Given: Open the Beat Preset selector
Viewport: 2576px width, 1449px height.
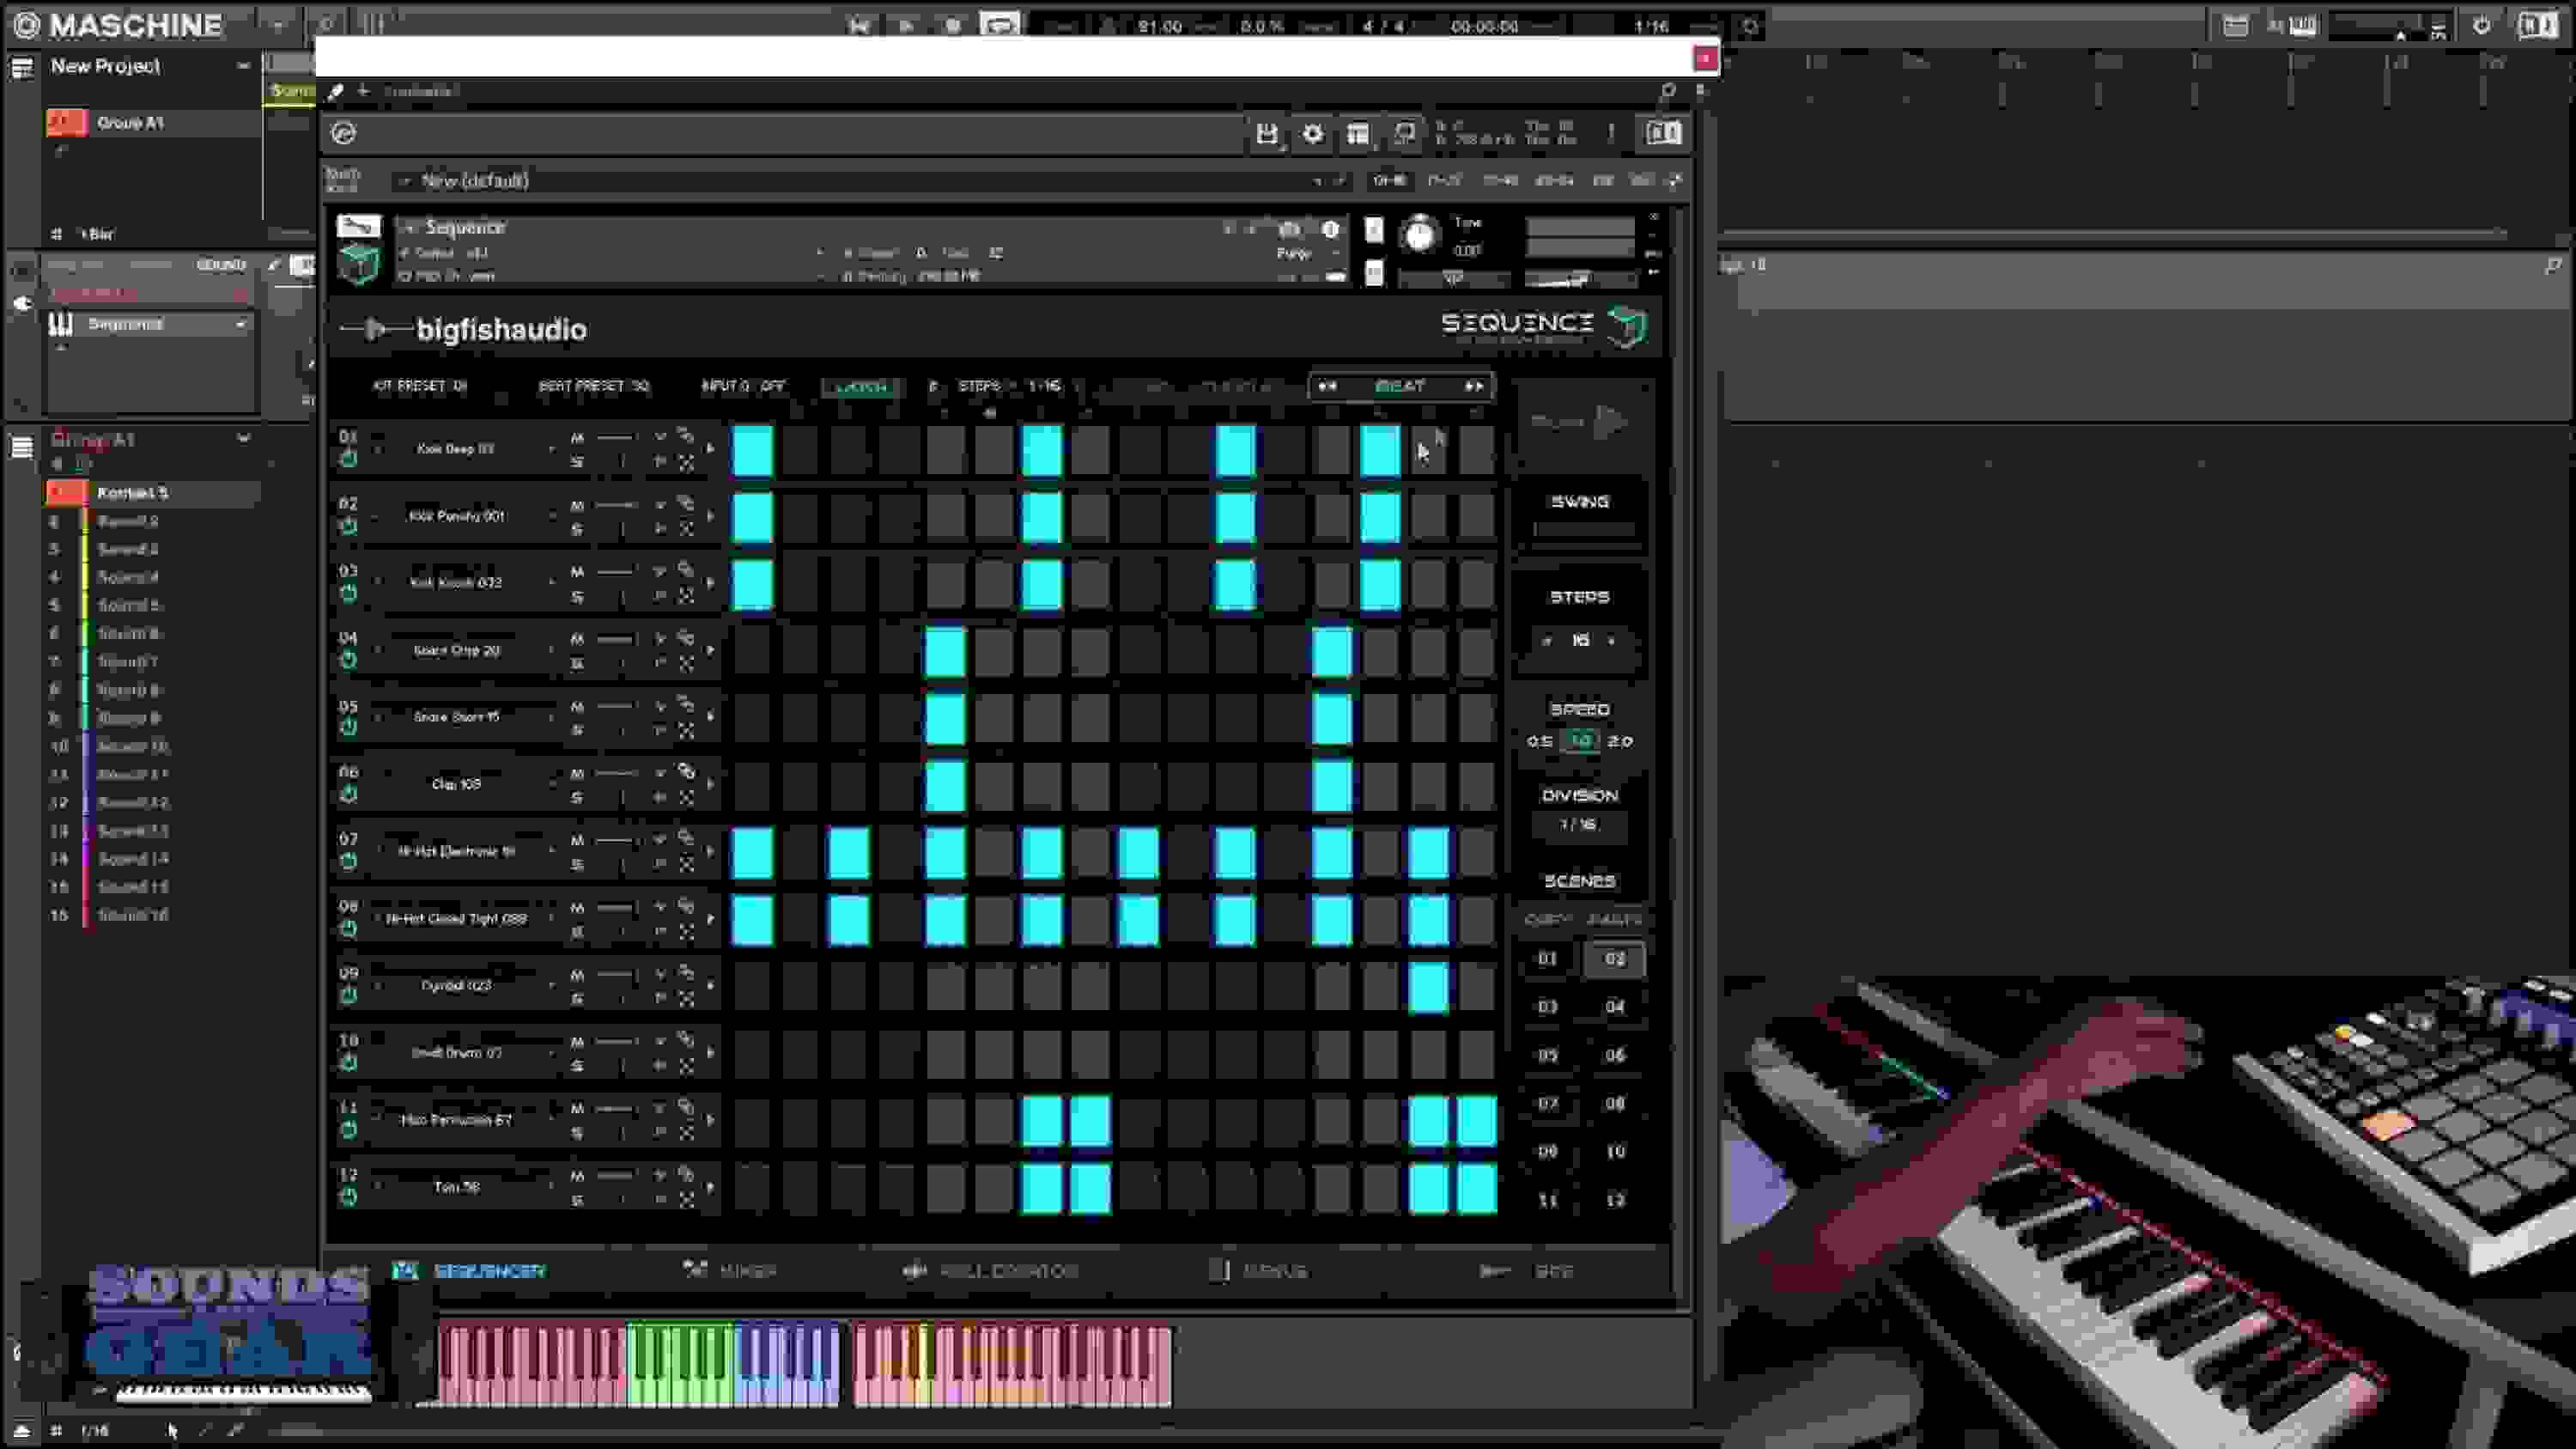Looking at the screenshot, I should [x=595, y=387].
